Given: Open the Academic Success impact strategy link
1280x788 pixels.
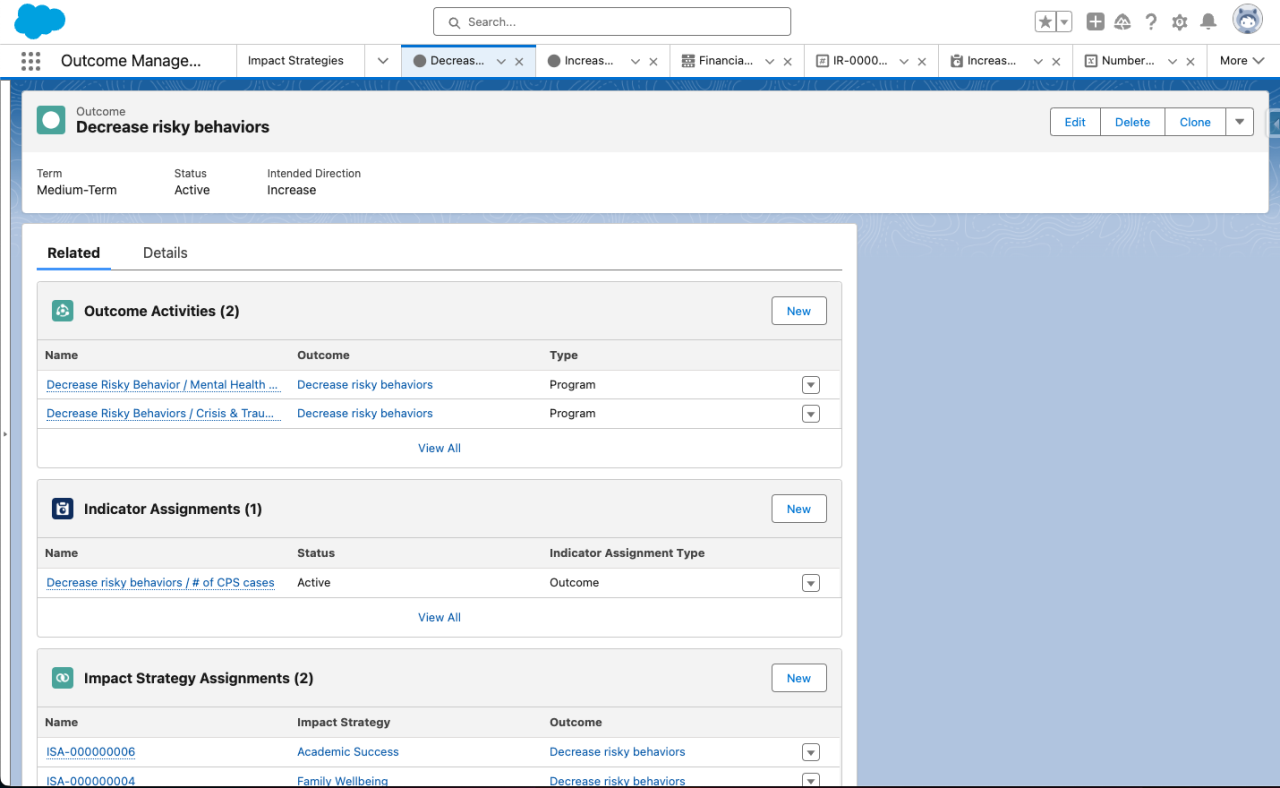Looking at the screenshot, I should 348,752.
